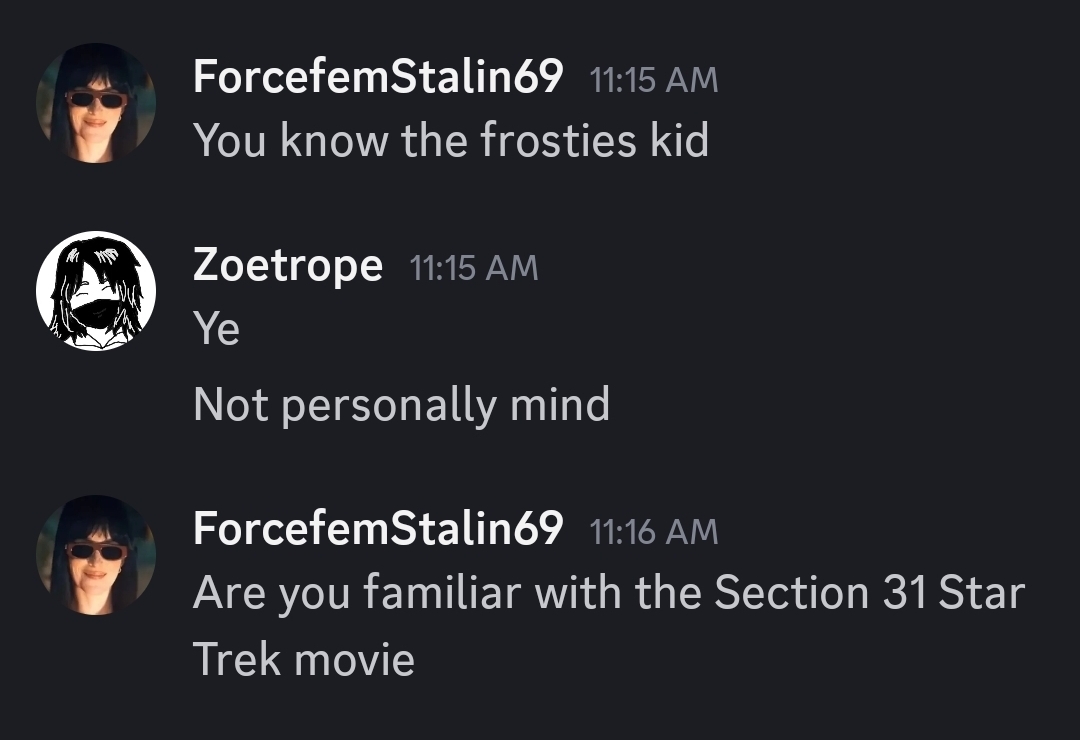Click Zoetrope's "Ye" message
1080x740 pixels.
216,329
